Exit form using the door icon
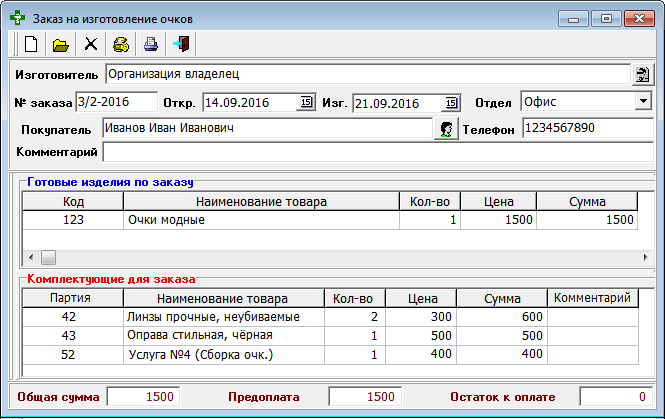The image size is (665, 419). coord(181,44)
